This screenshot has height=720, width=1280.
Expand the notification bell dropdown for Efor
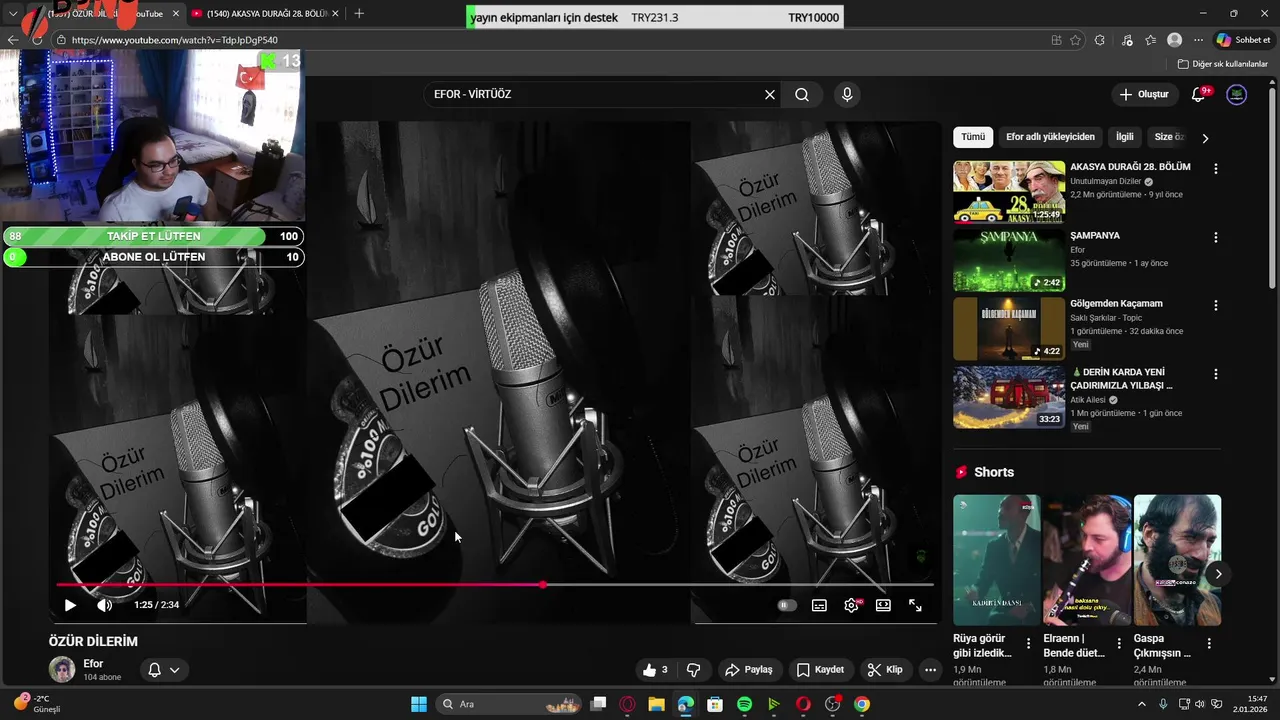click(x=164, y=670)
